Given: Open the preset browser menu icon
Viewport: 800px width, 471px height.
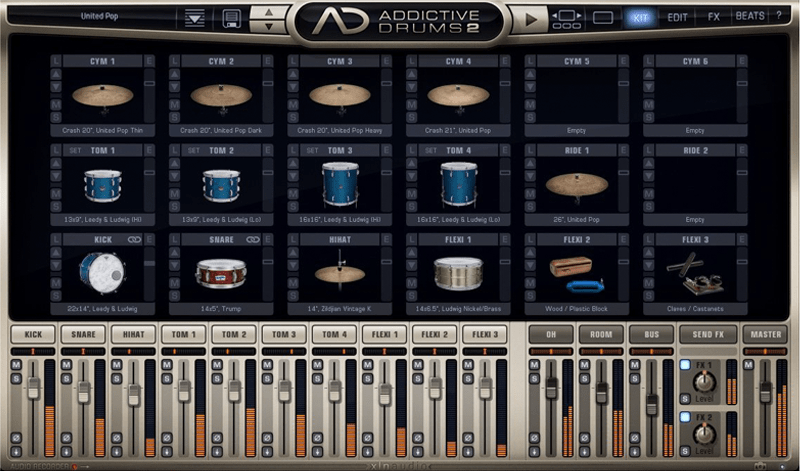Looking at the screenshot, I should coord(194,17).
